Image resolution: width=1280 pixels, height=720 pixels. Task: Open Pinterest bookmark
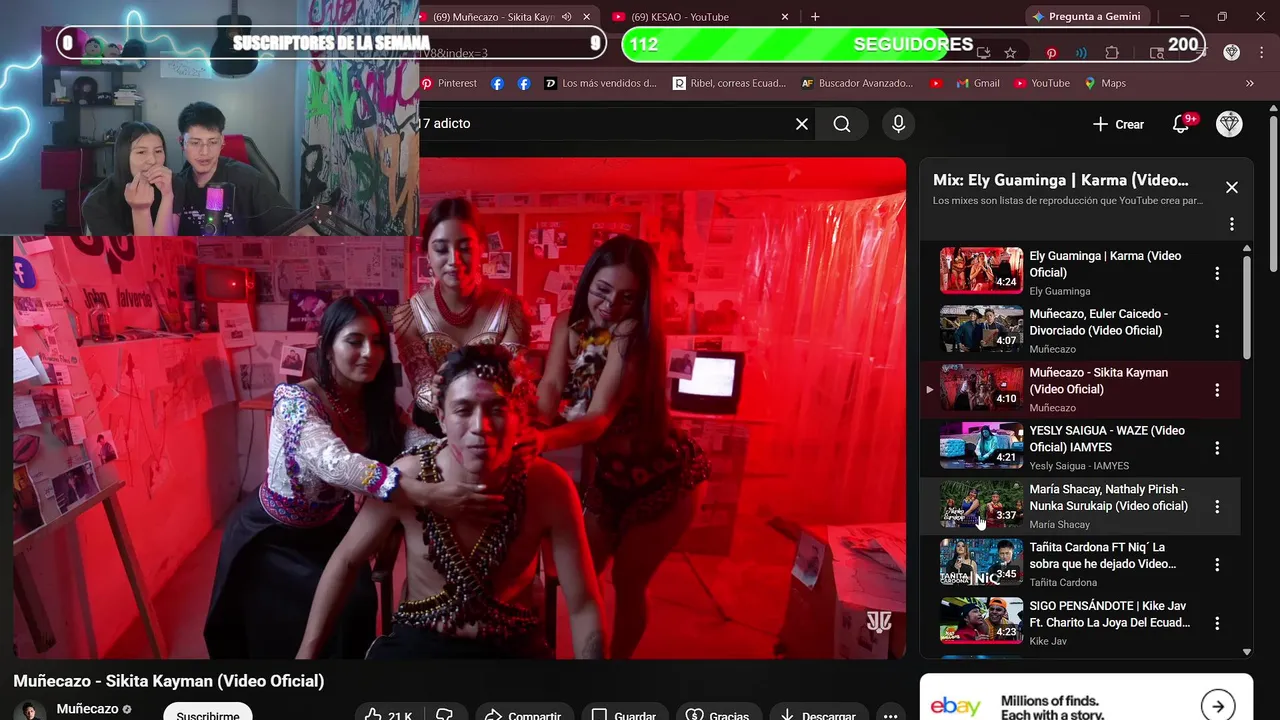[x=449, y=83]
